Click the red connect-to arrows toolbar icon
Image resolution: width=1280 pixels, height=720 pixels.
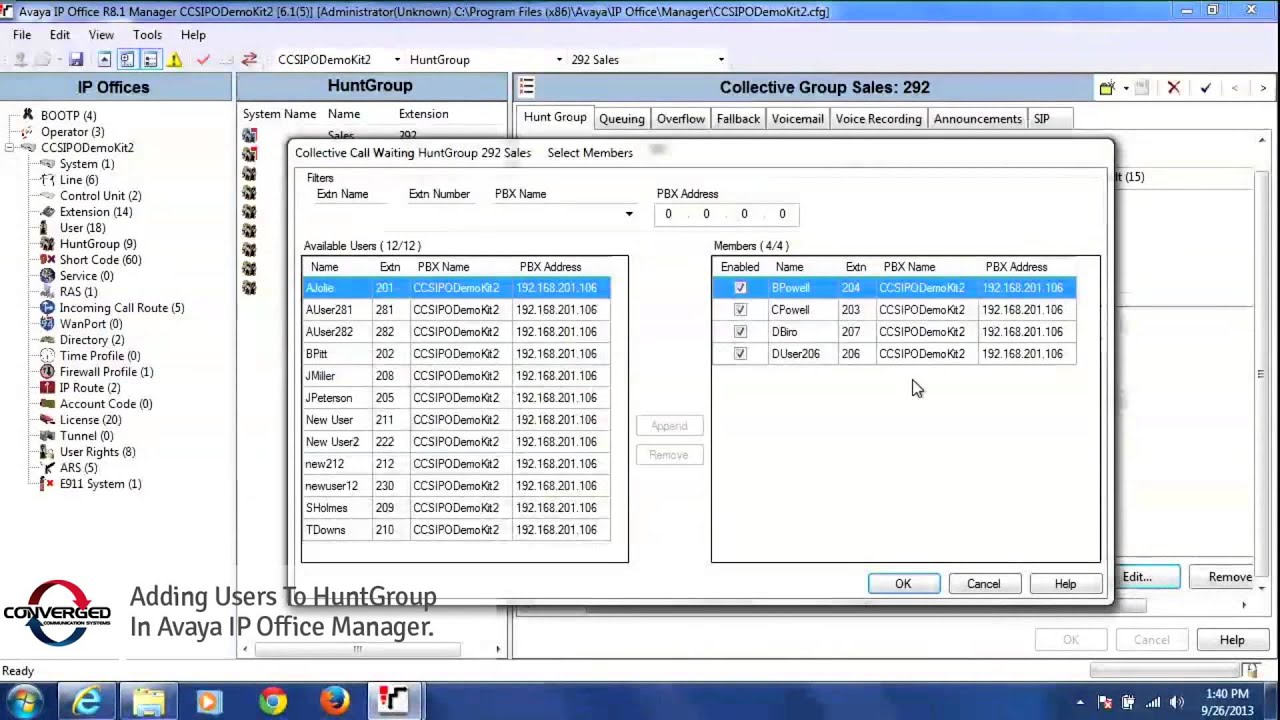(249, 60)
